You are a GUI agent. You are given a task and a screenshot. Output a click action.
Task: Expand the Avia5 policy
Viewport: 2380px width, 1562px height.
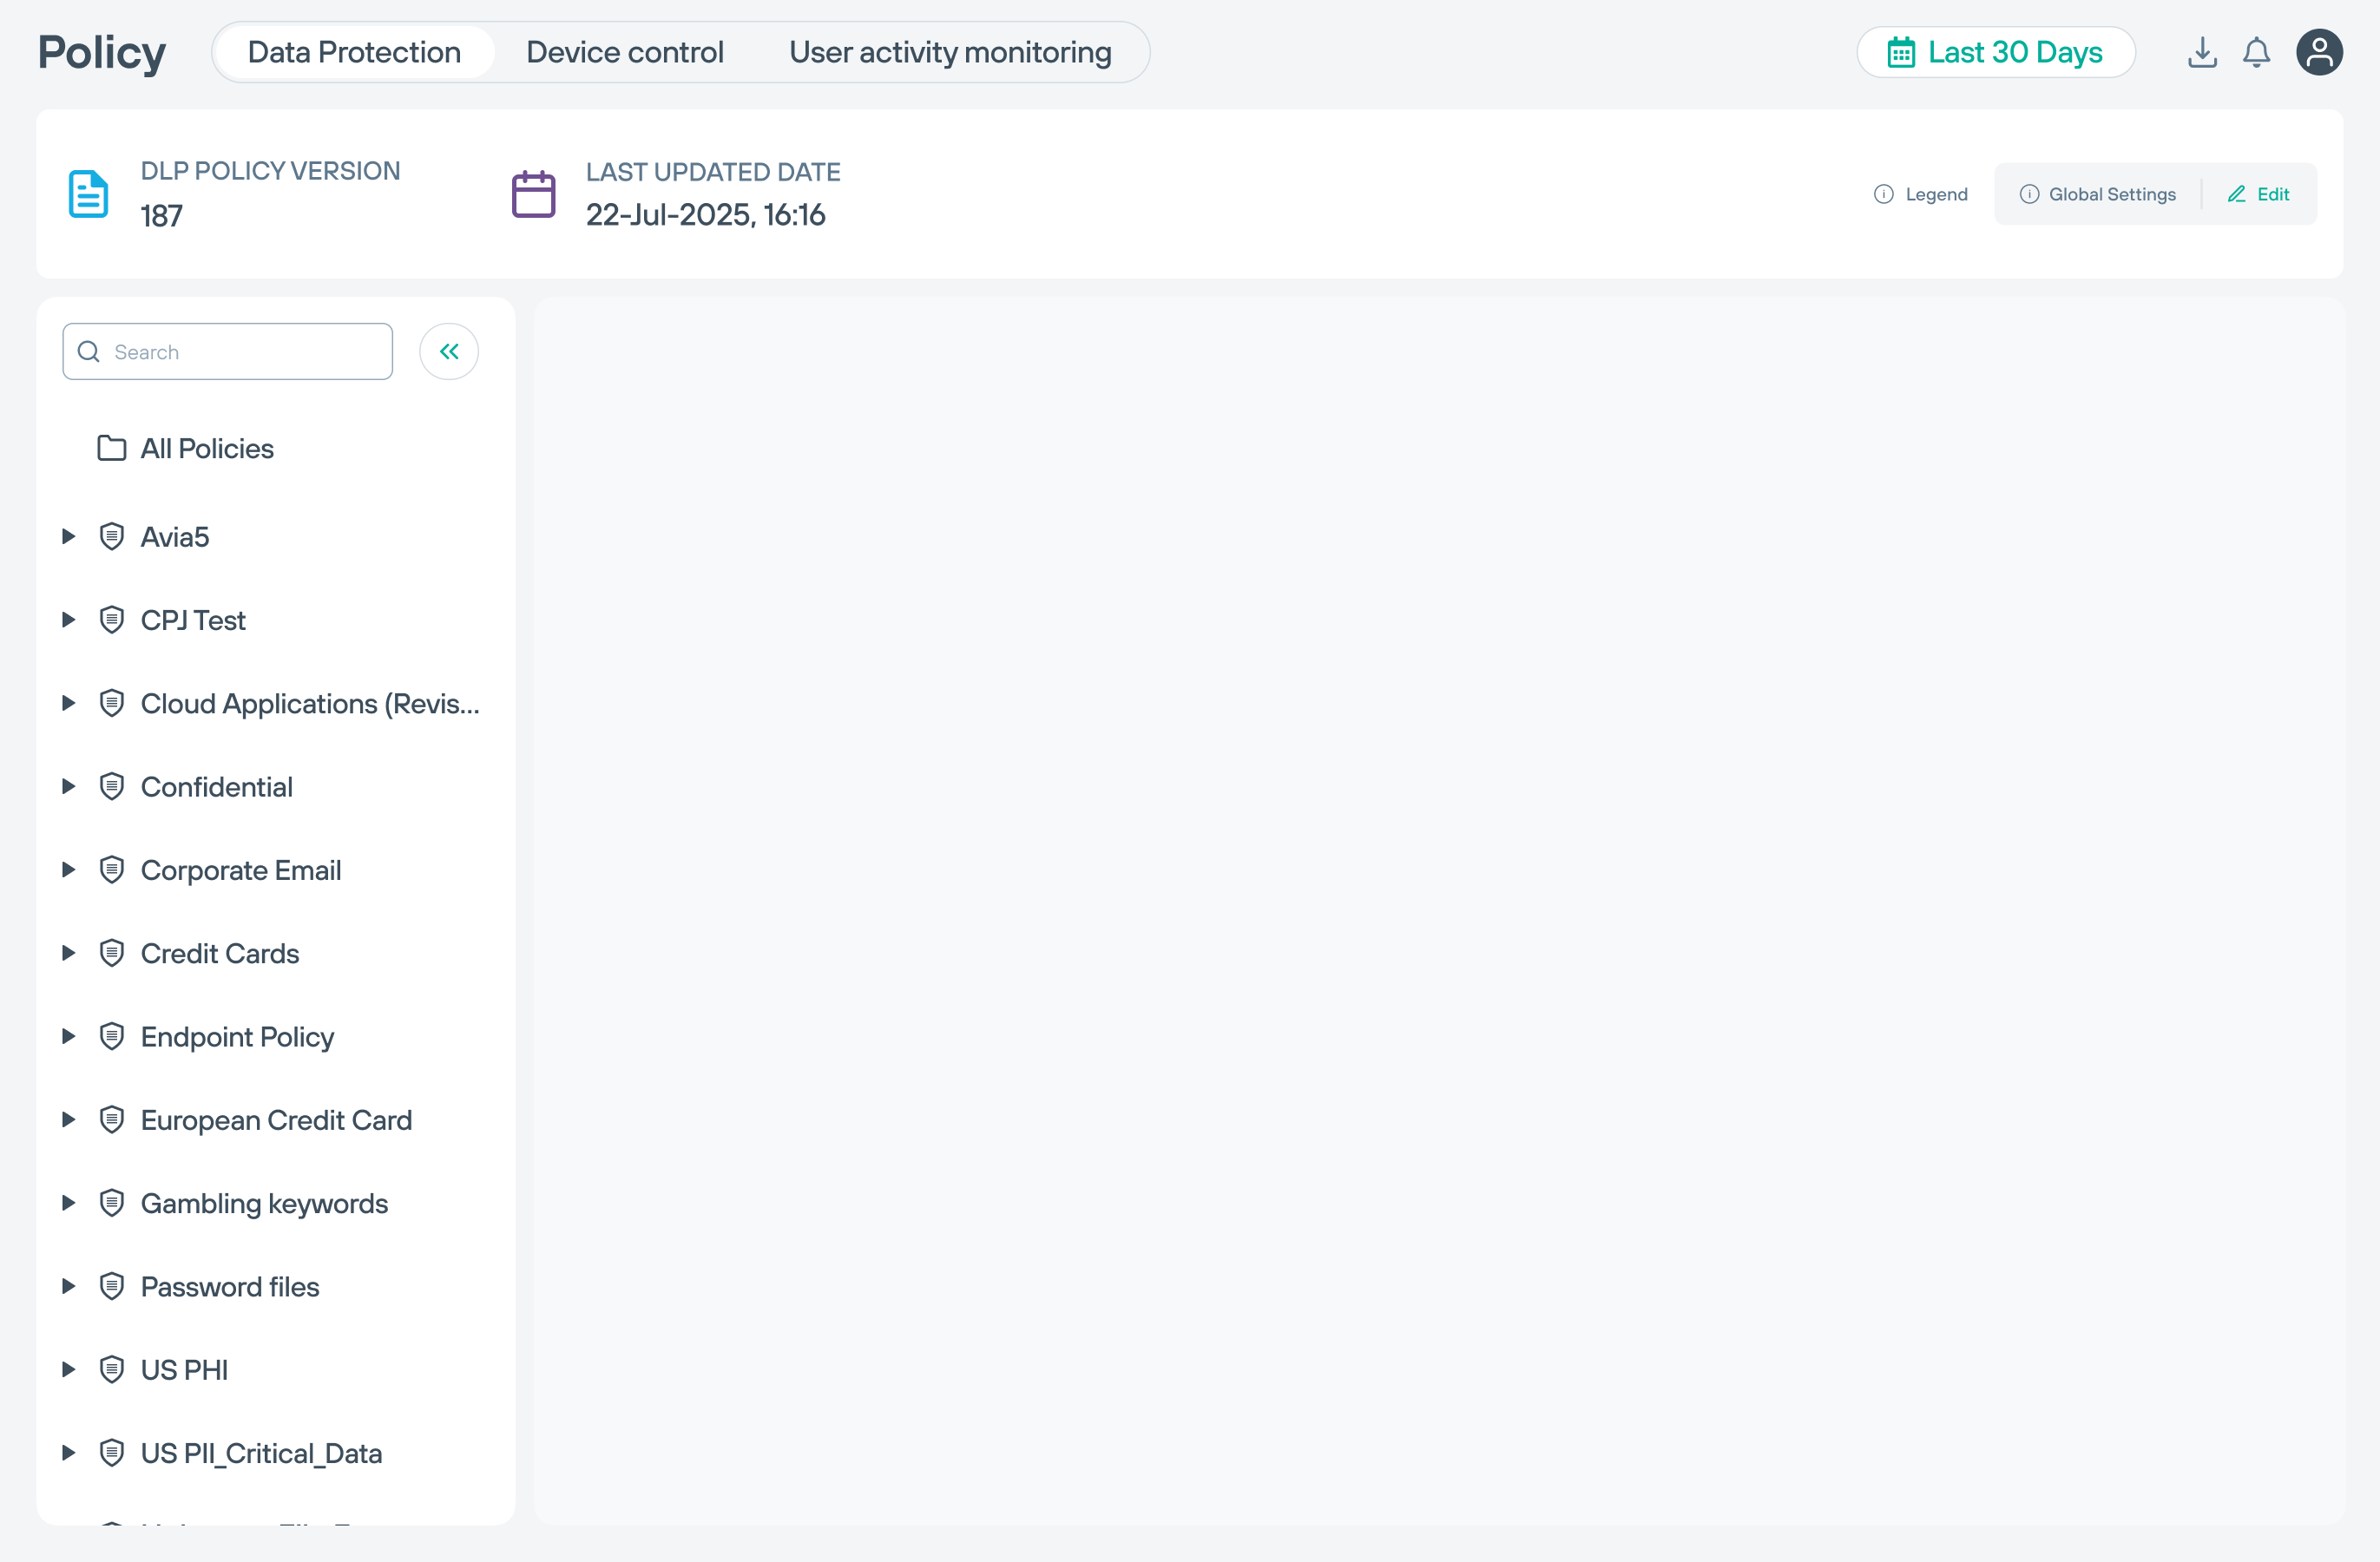[x=68, y=537]
